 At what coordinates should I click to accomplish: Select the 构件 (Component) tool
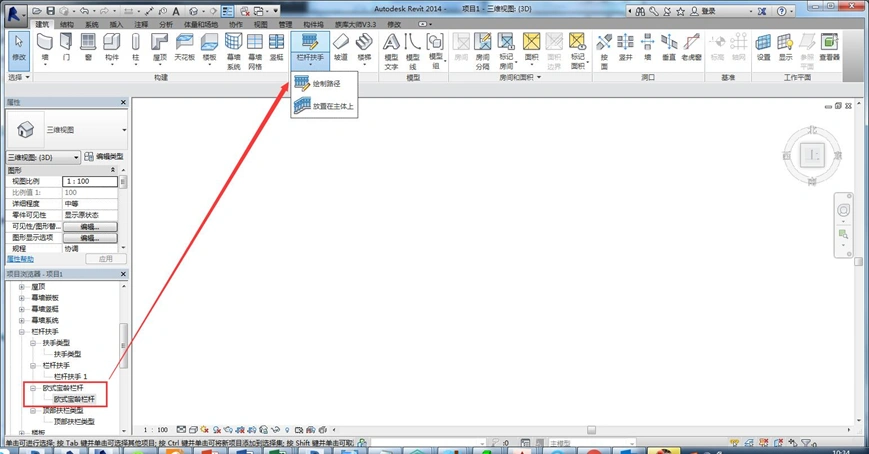111,48
